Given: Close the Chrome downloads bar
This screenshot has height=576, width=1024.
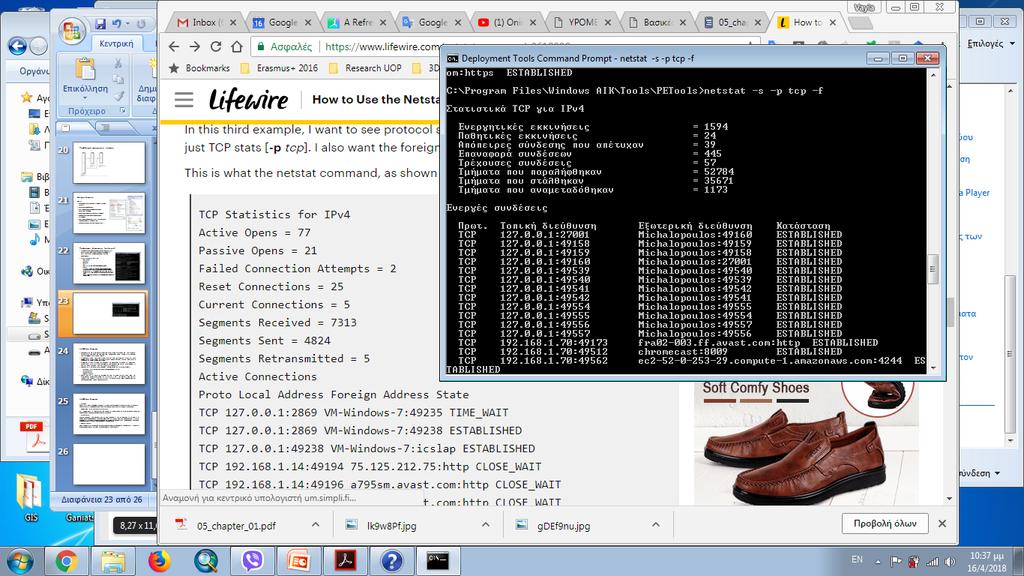Looking at the screenshot, I should point(942,523).
